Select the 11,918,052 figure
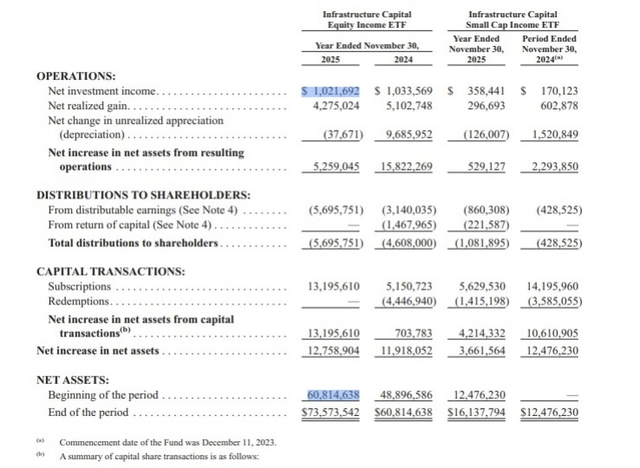 (x=407, y=351)
